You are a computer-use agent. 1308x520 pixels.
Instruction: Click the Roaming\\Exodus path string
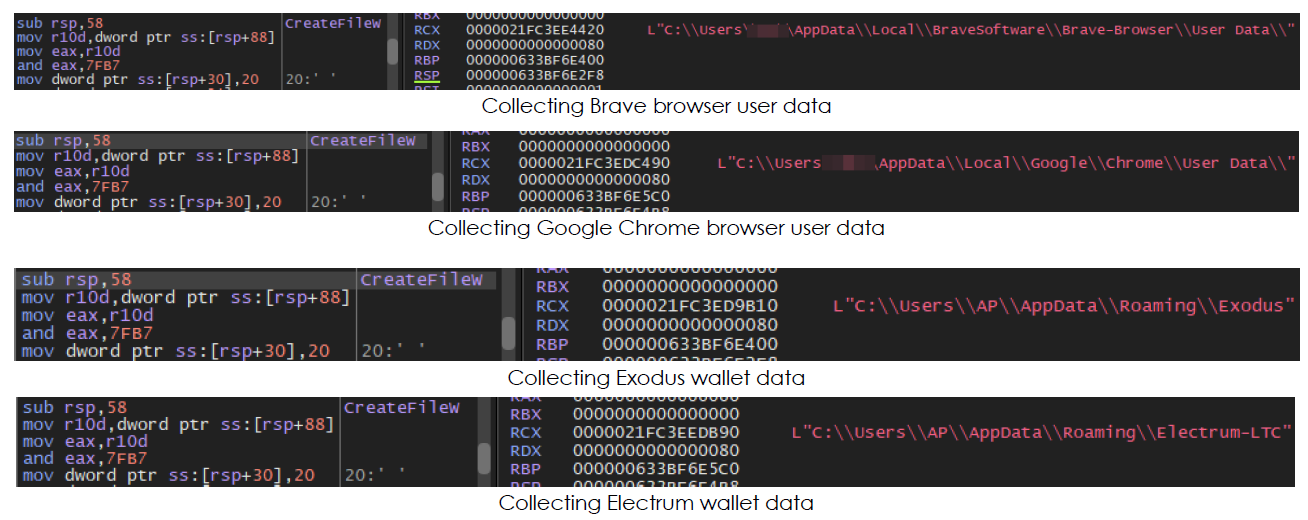pos(1064,306)
